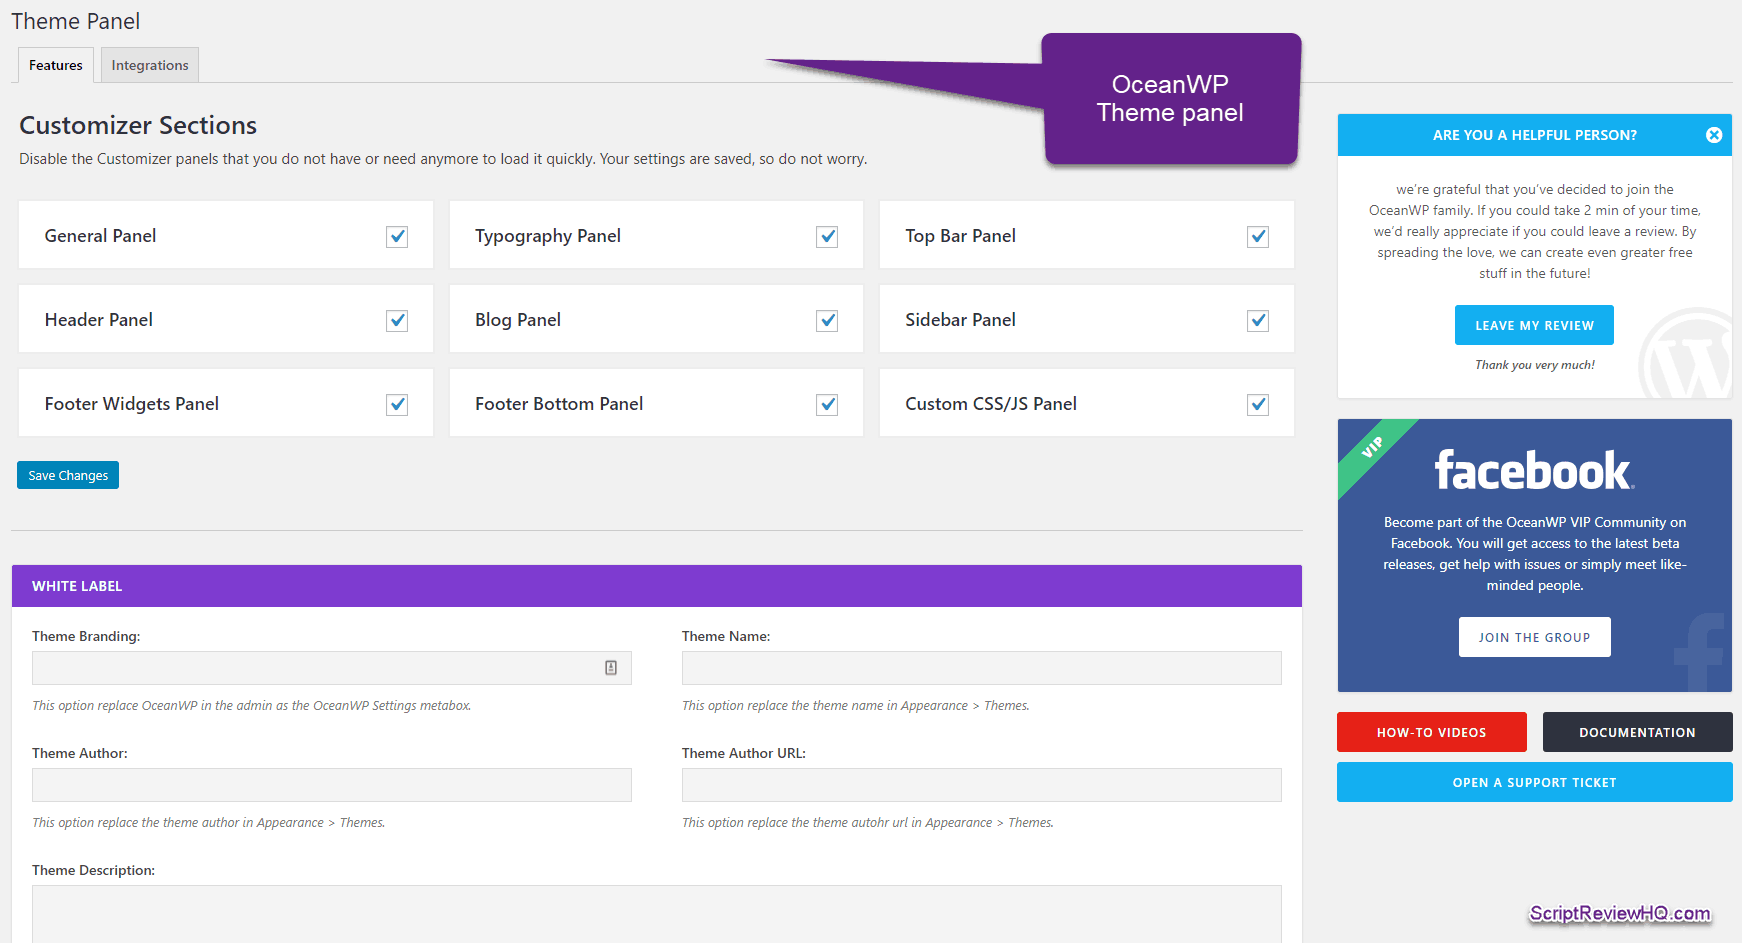
Task: Click the Theme Description text area
Action: (x=657, y=914)
